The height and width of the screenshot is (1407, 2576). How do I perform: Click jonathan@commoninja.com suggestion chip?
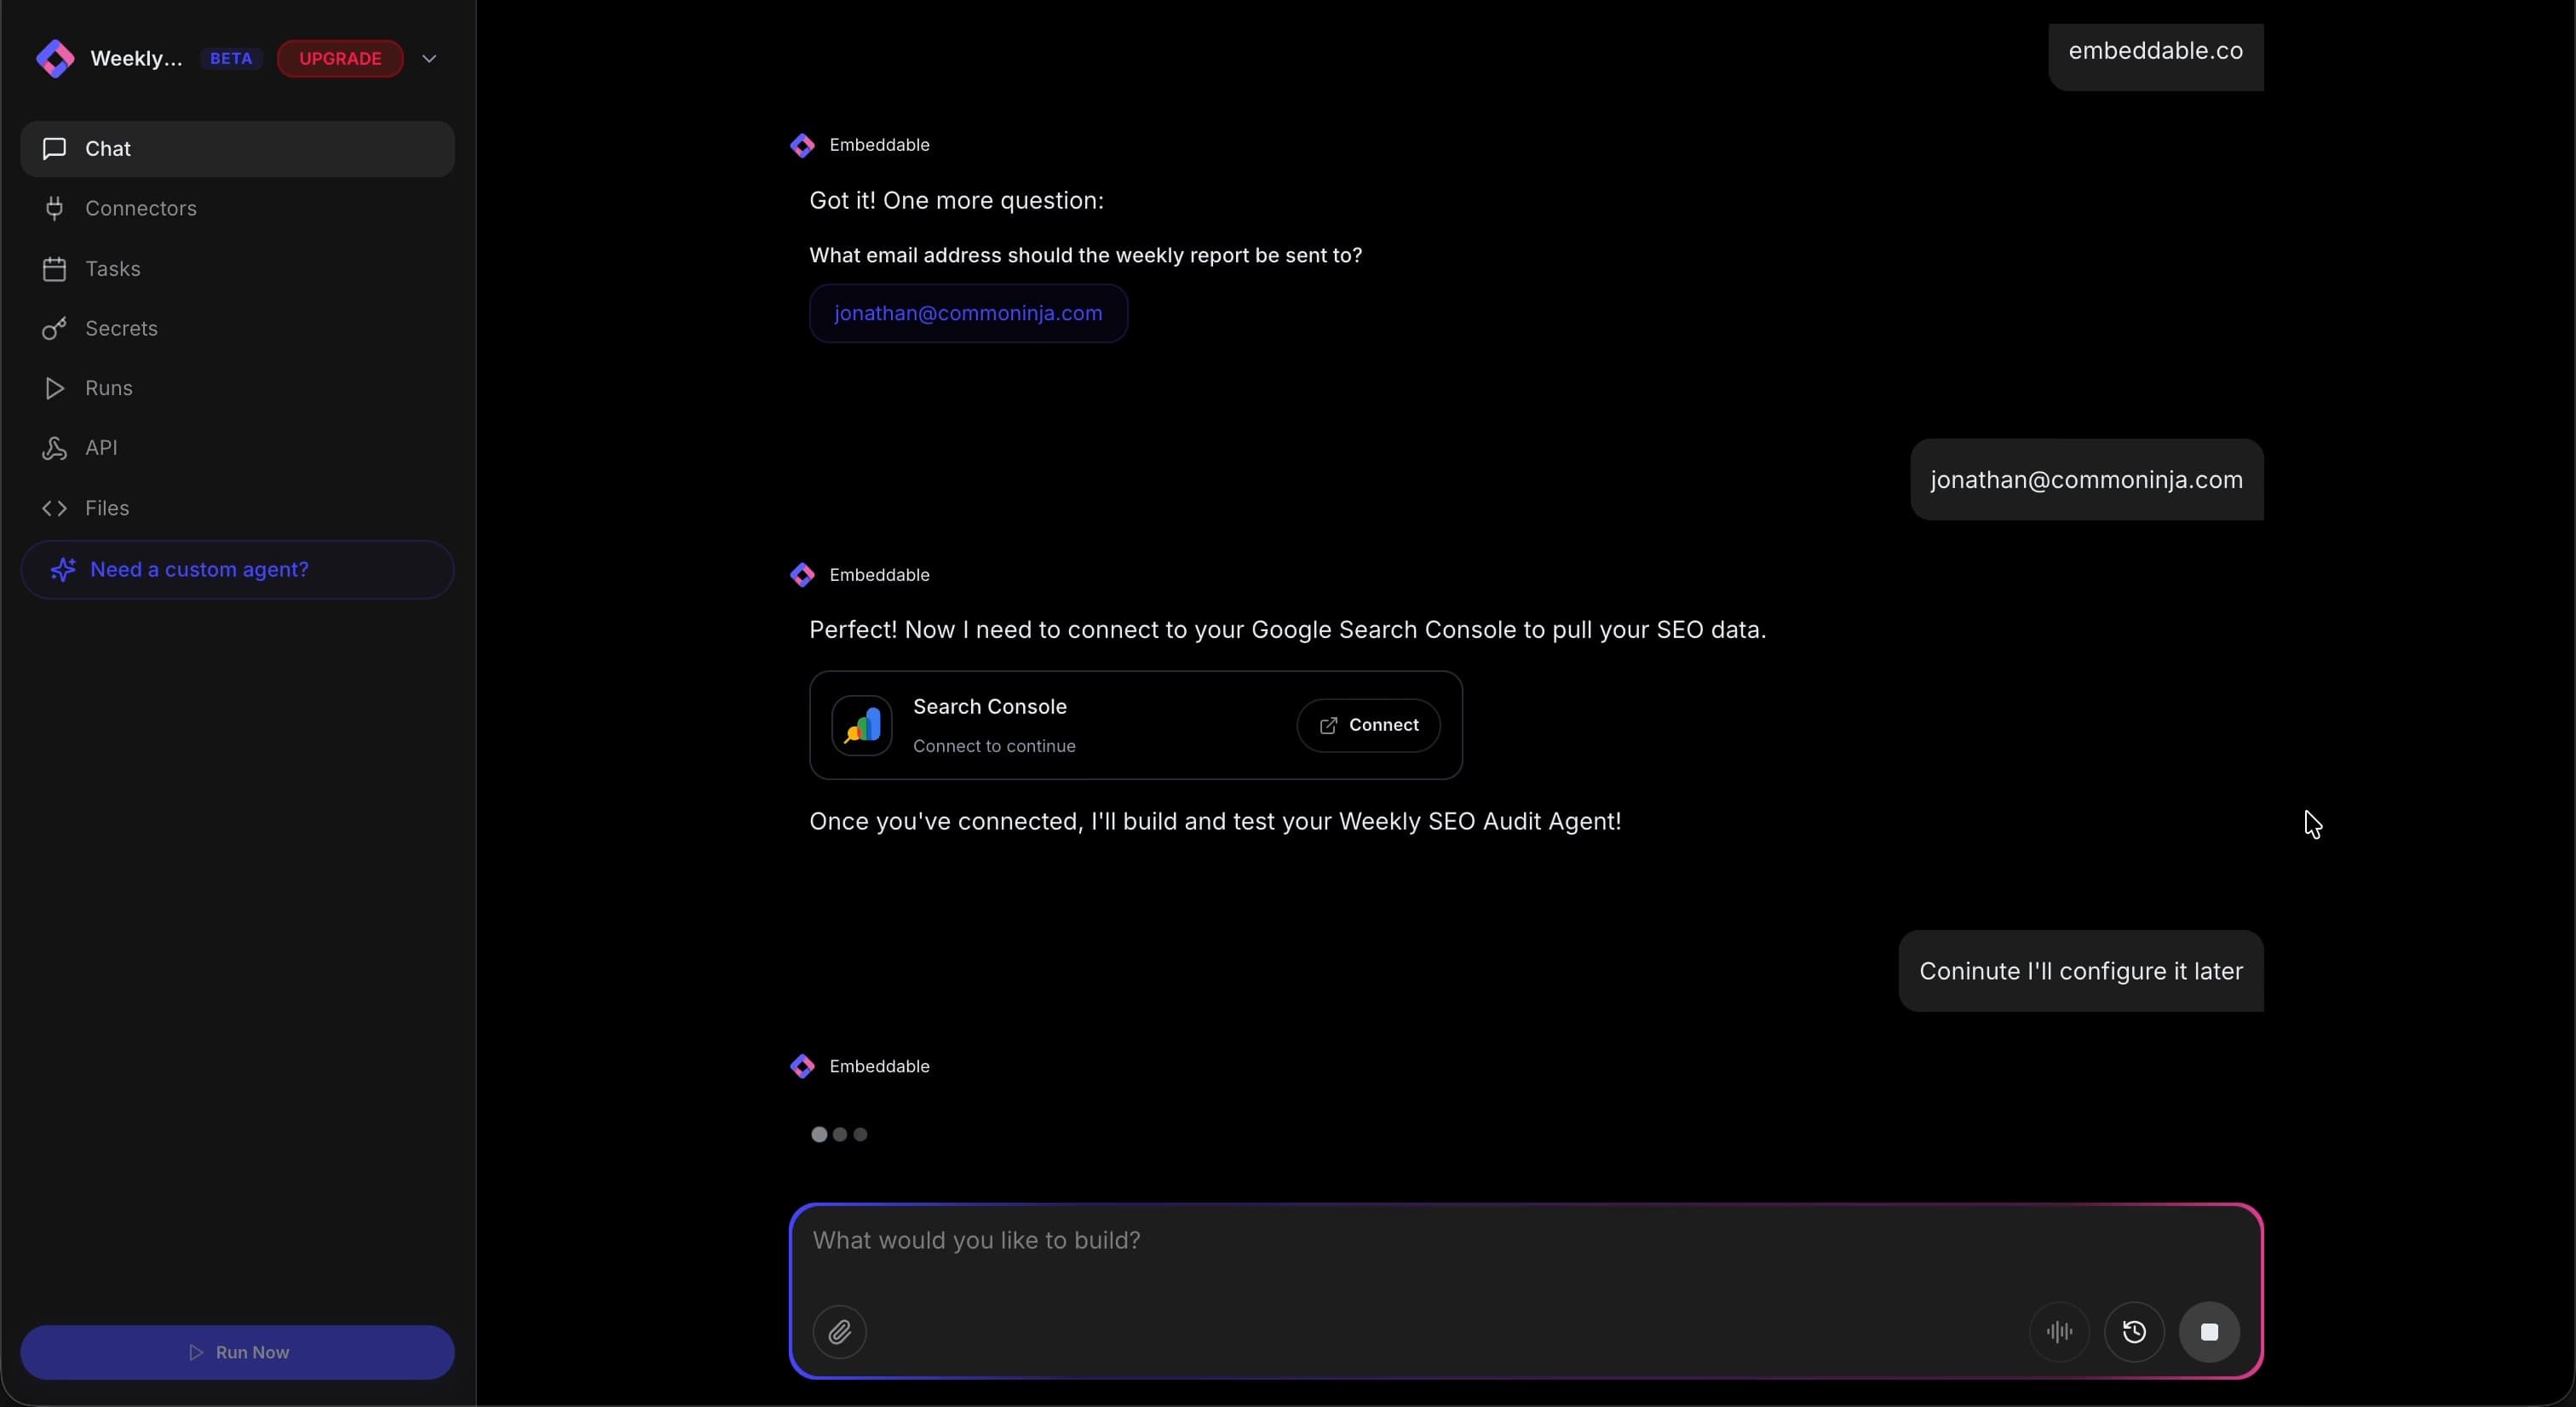[967, 313]
